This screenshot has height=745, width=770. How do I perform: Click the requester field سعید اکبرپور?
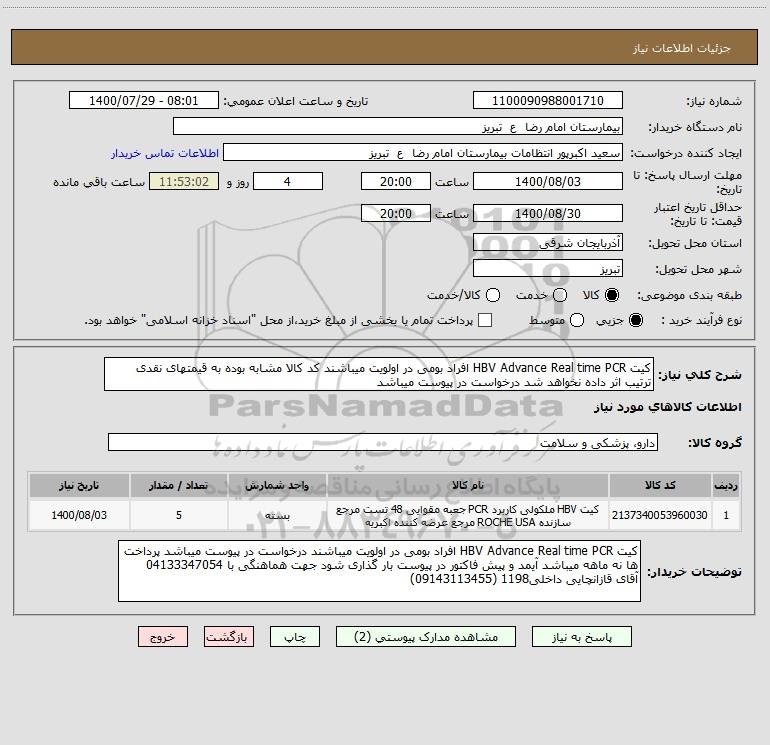[x=423, y=152]
